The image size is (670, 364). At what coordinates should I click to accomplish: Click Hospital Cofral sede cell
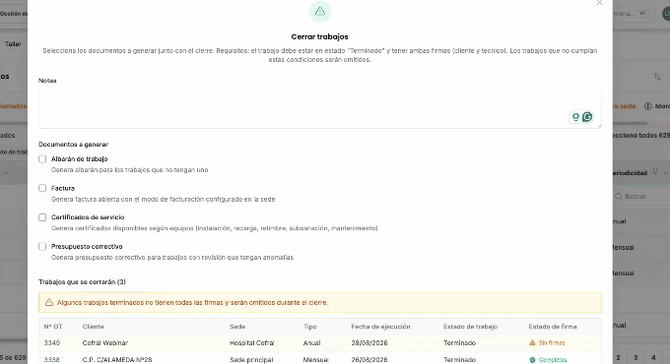pyautogui.click(x=252, y=343)
